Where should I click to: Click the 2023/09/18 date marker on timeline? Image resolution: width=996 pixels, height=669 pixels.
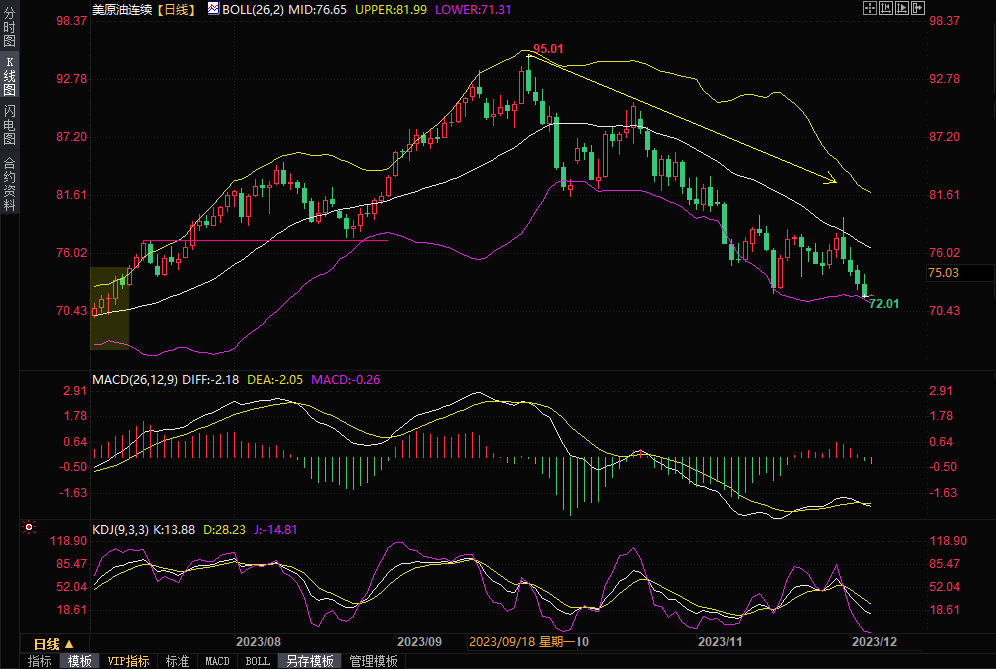coord(502,641)
